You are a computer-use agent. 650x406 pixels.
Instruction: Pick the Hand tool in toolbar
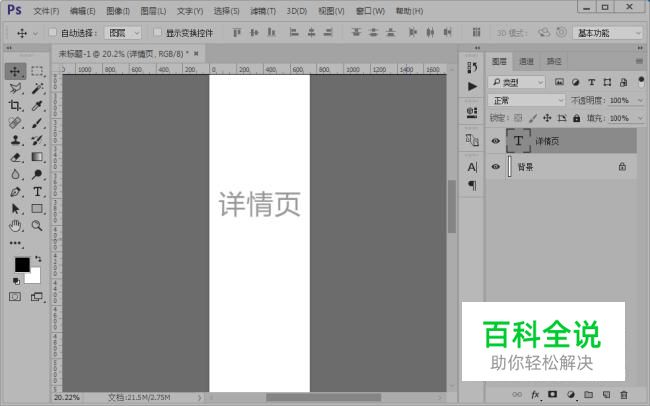[x=15, y=226]
